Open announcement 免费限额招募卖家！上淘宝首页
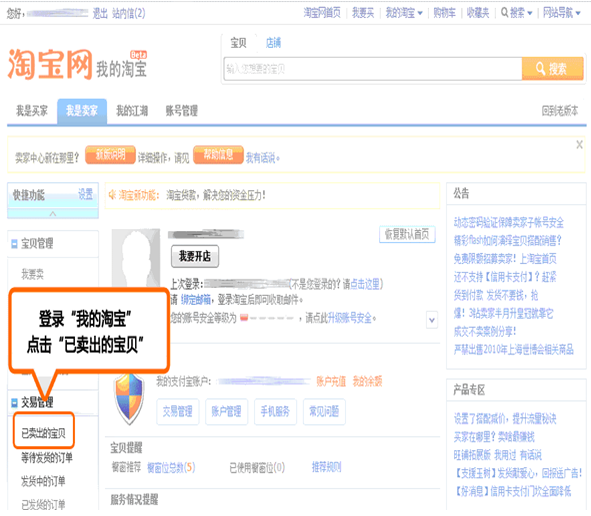 505,259
